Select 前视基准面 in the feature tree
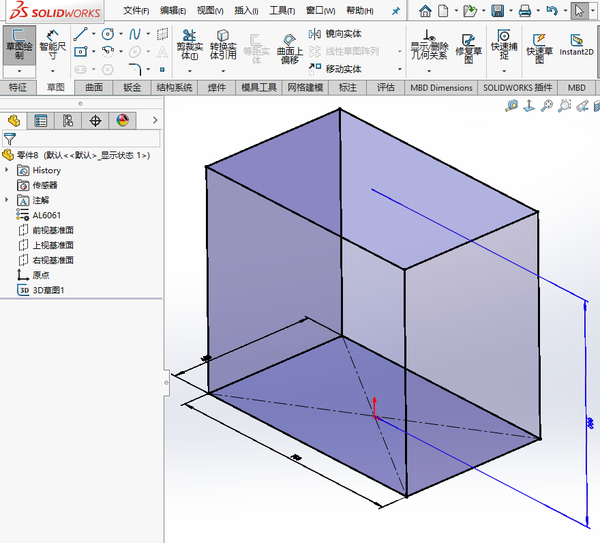 [x=46, y=230]
